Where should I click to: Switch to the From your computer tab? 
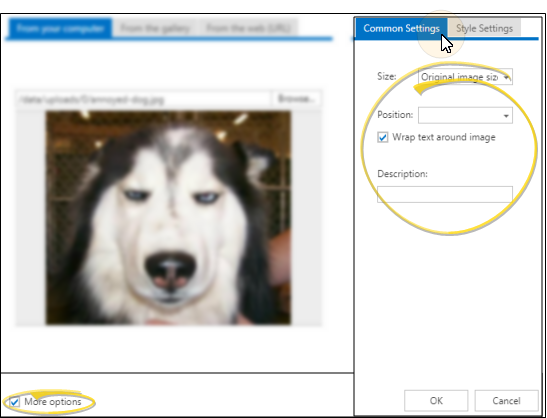[x=60, y=28]
